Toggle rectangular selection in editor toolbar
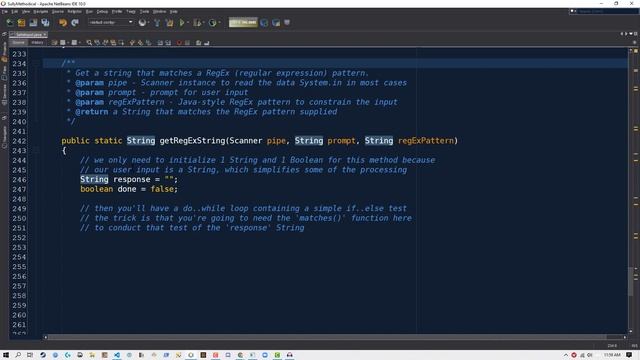This screenshot has height=360, width=640. [121, 42]
